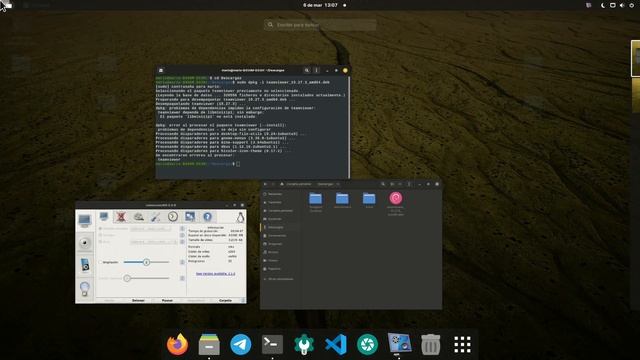
Task: Open a new tab in the terminal
Action: point(161,70)
